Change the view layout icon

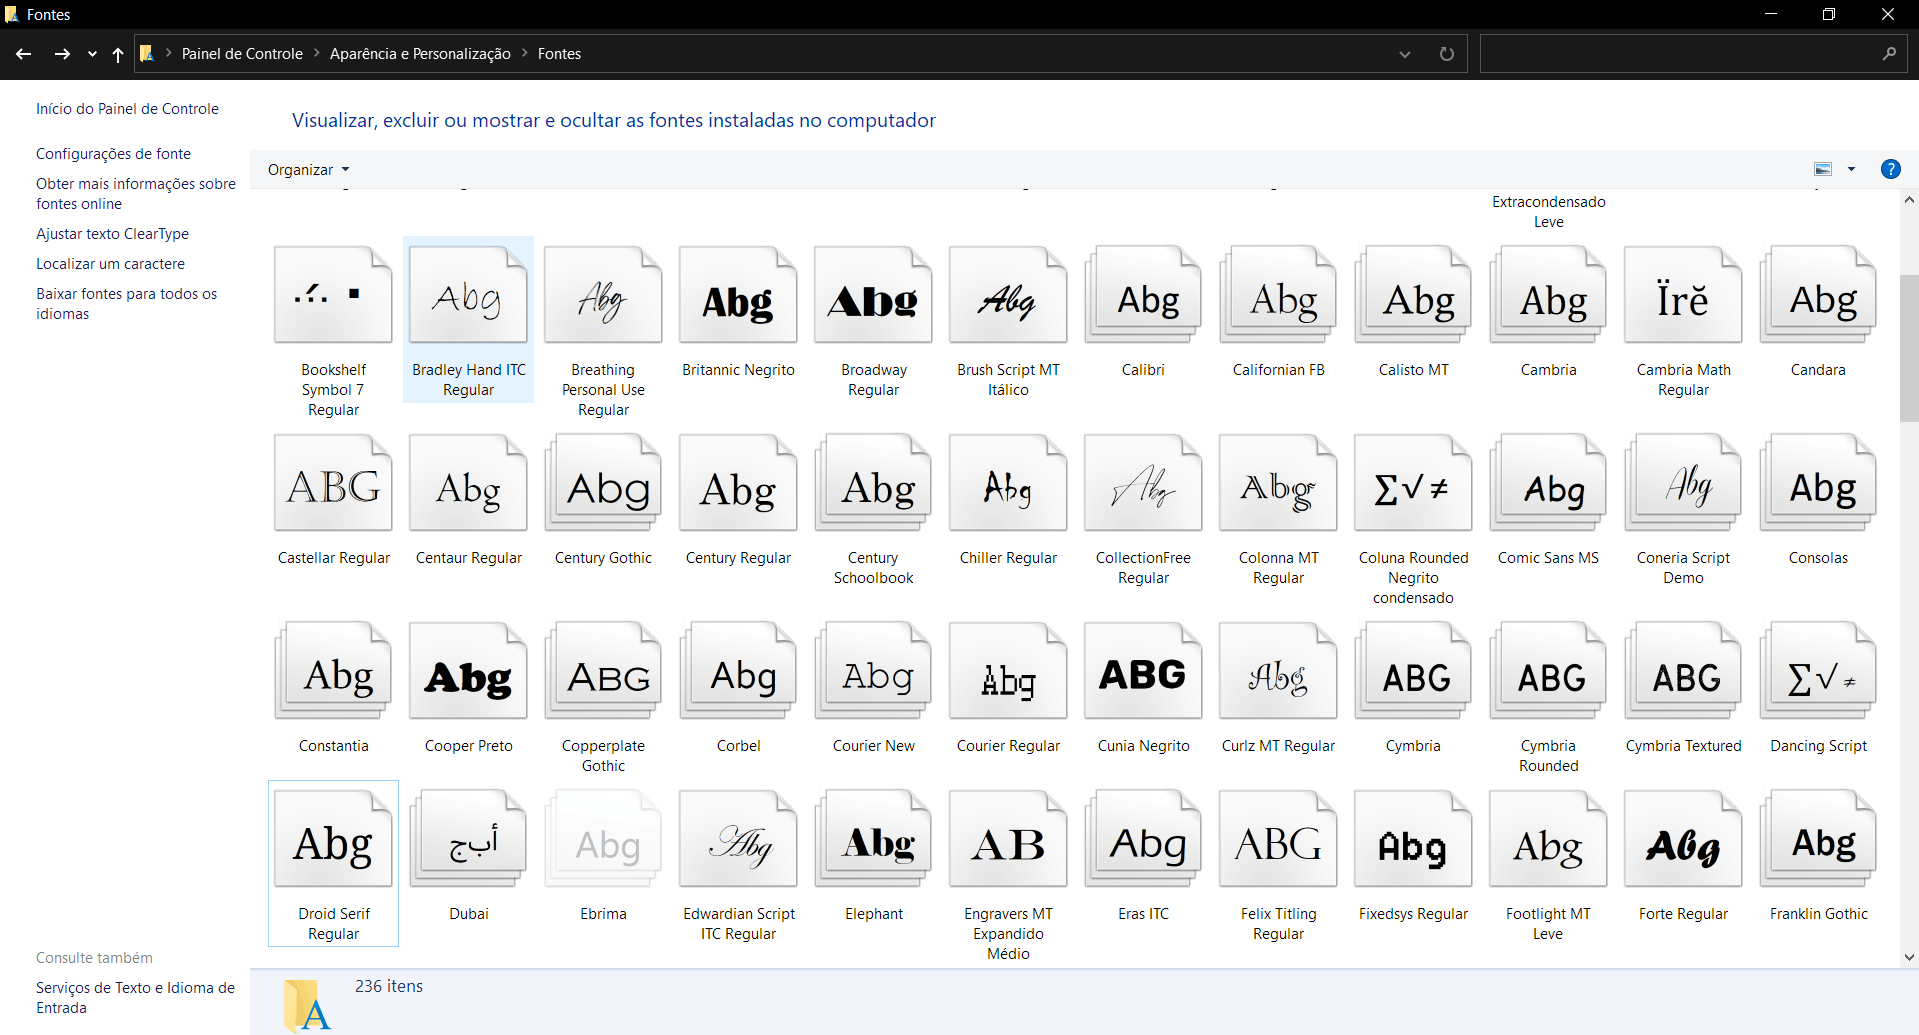[x=1823, y=169]
